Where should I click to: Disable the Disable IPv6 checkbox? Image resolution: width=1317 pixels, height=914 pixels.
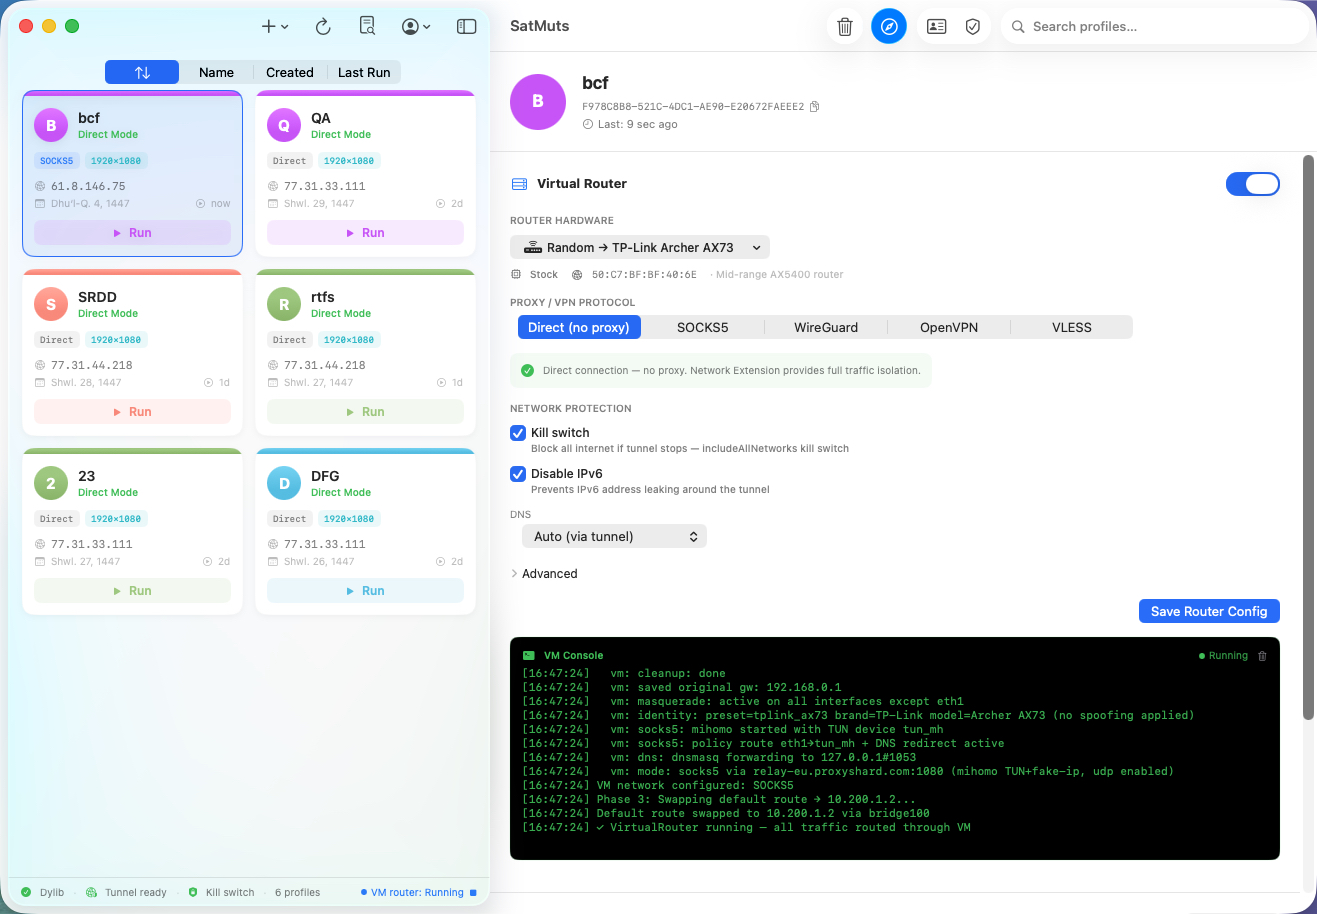tap(518, 474)
